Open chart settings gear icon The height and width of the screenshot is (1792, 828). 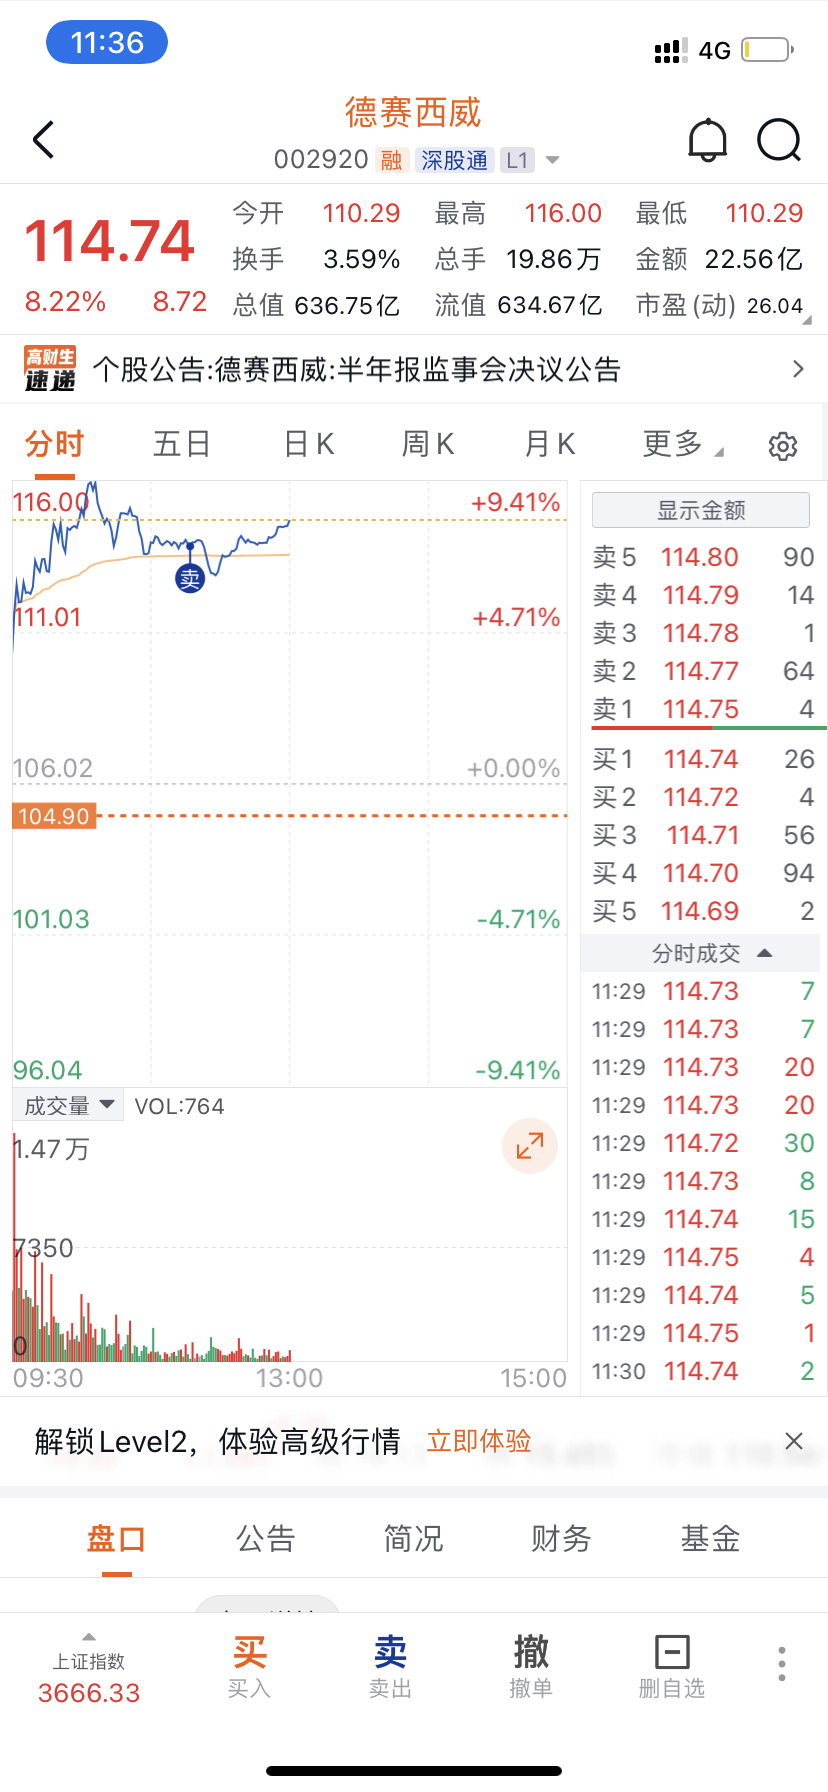coord(783,446)
